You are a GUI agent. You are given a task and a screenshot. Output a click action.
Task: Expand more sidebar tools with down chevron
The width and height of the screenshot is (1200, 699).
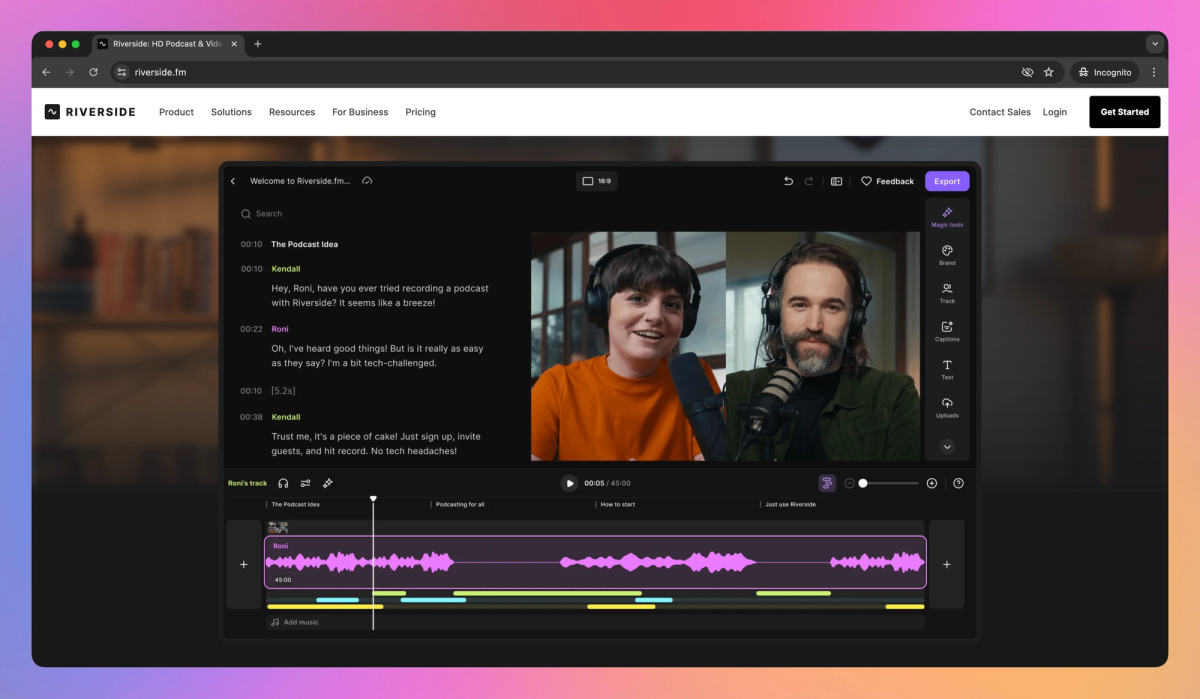[947, 447]
